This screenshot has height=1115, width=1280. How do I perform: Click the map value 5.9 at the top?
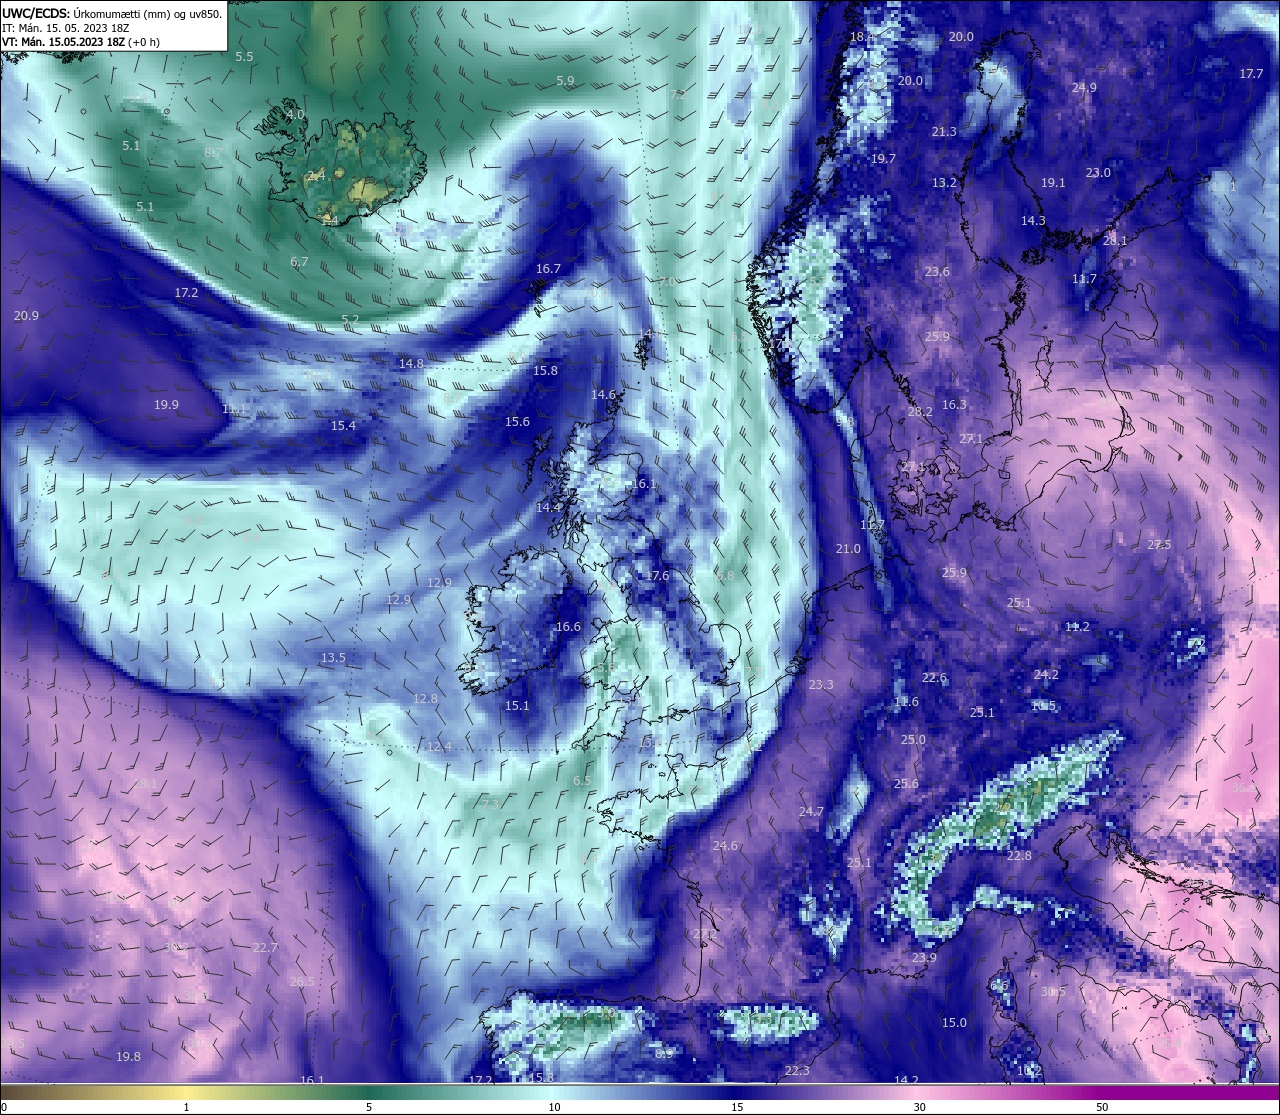point(565,81)
